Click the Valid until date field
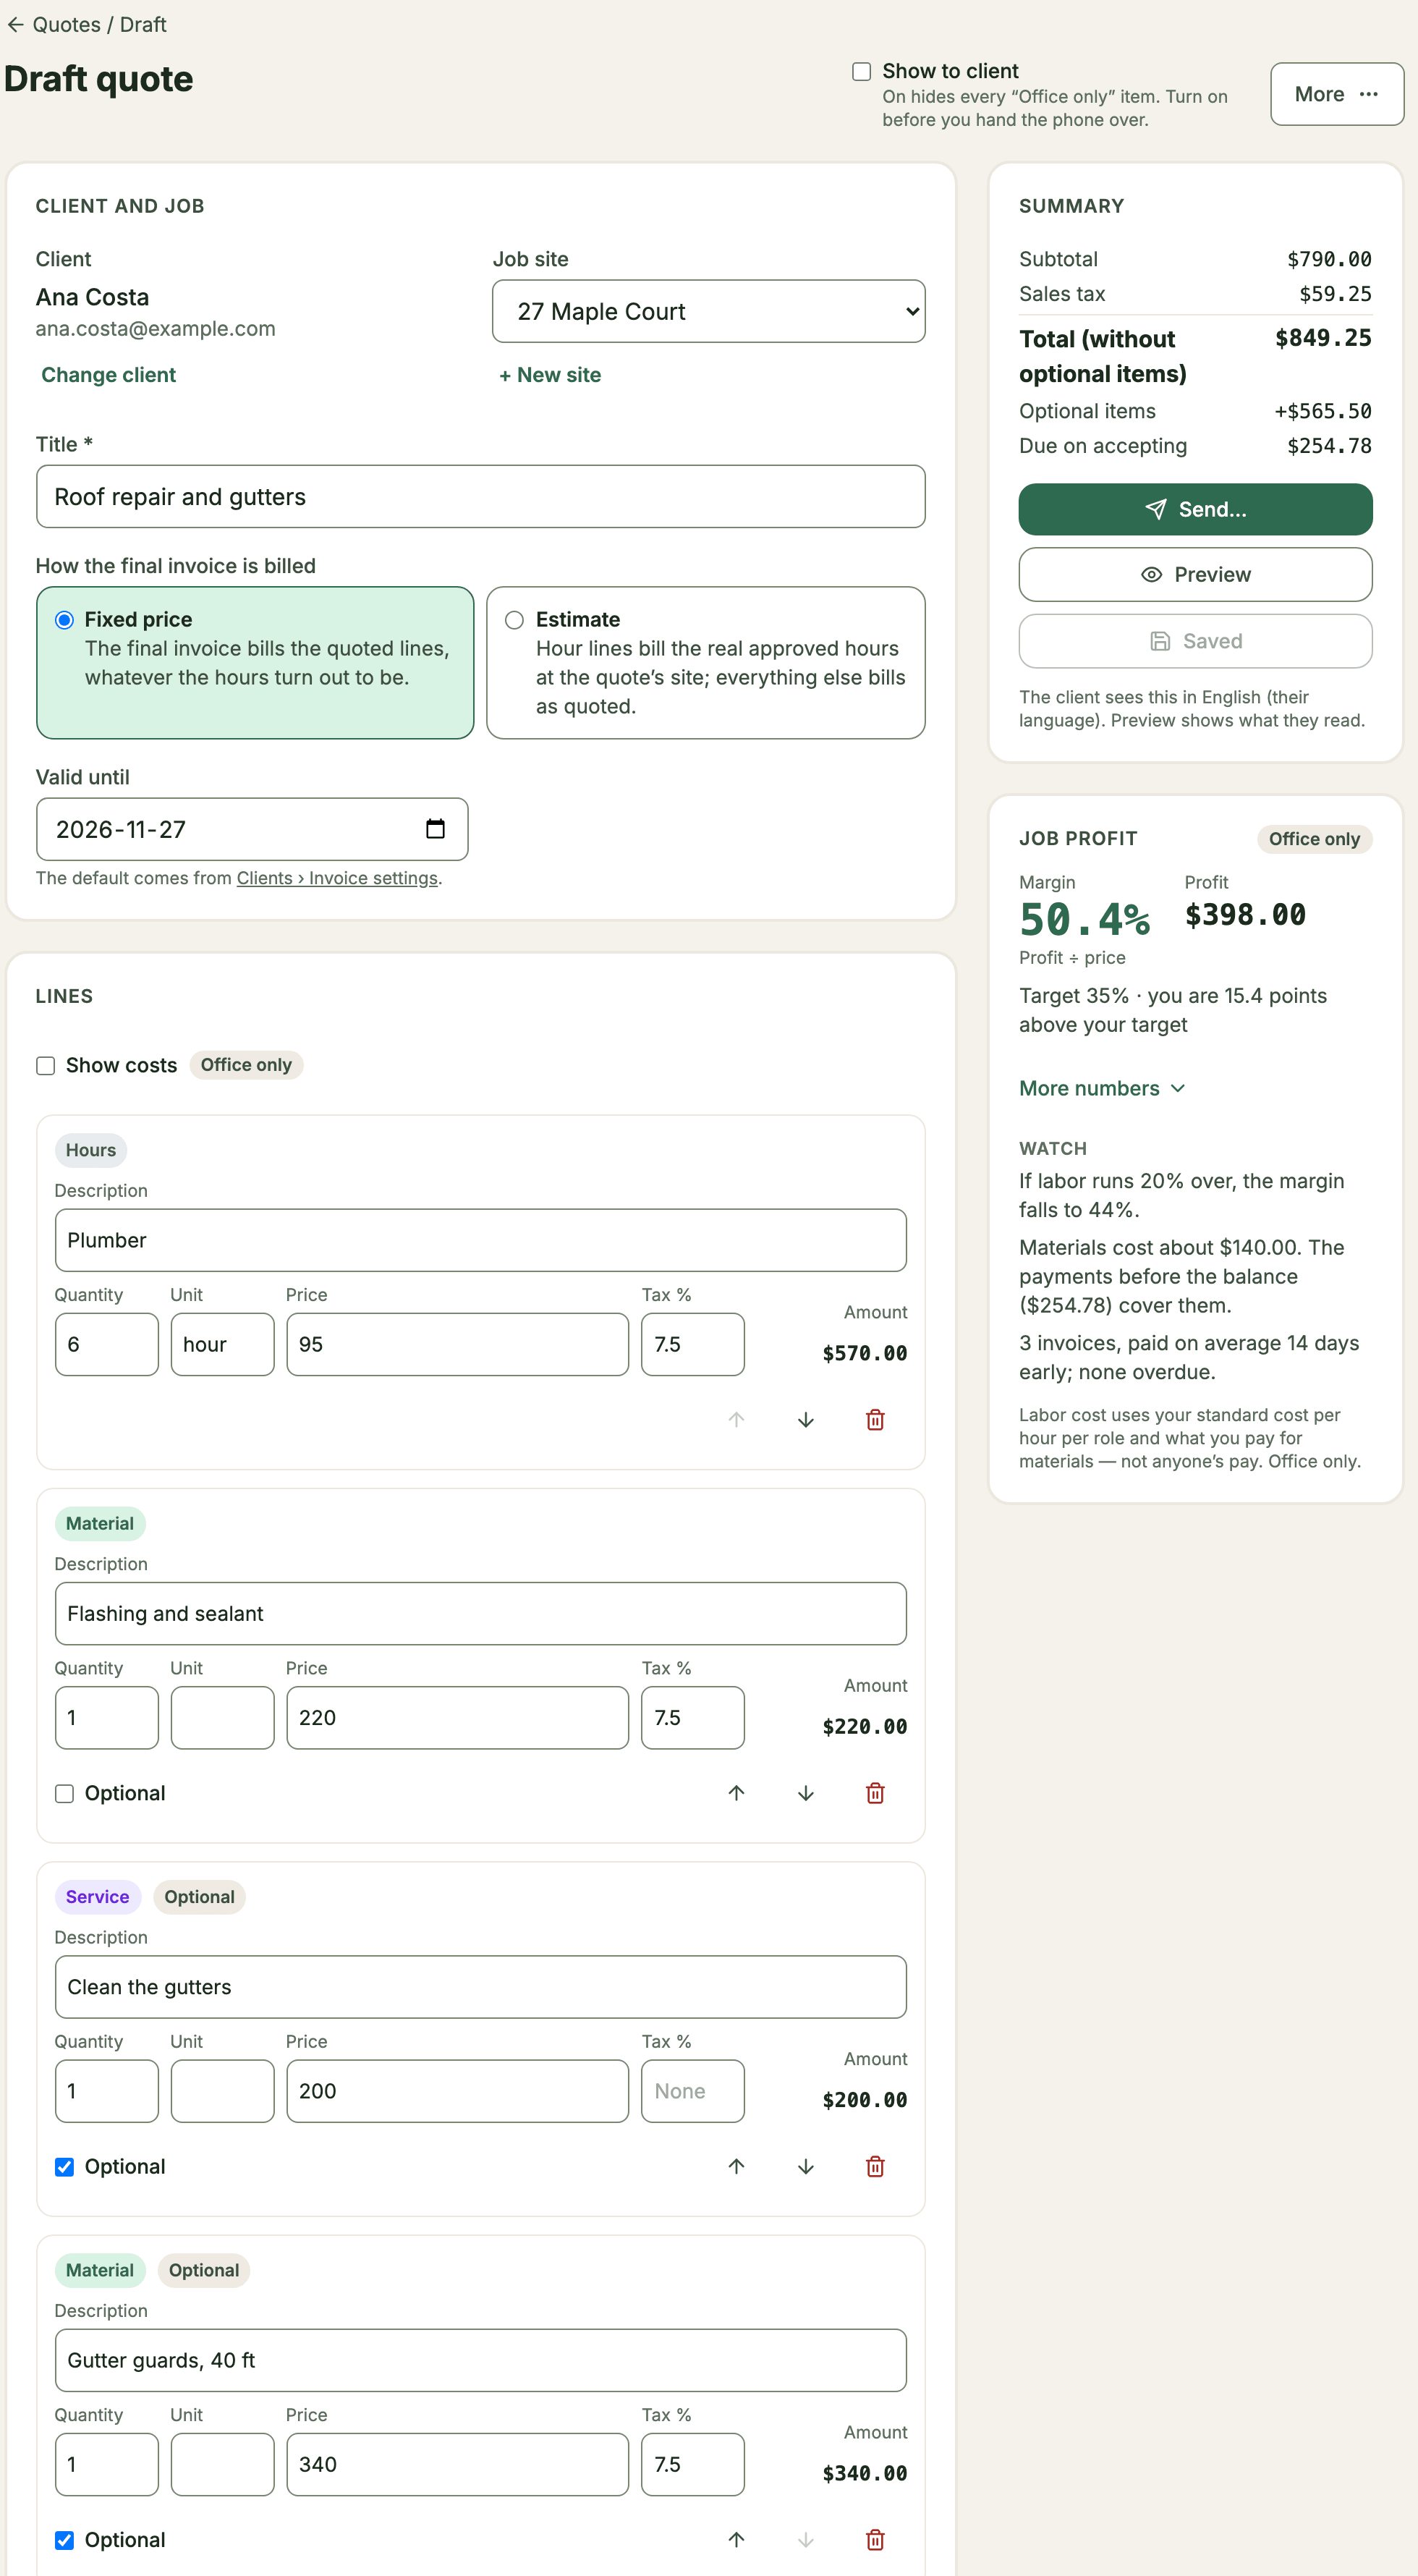 (252, 829)
